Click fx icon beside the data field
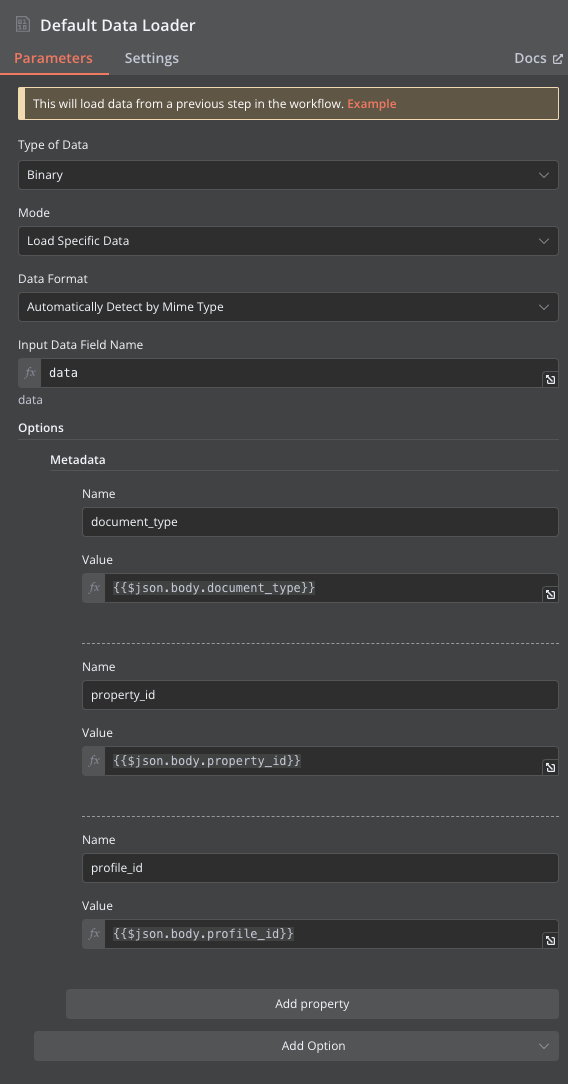This screenshot has width=568, height=1084. (x=30, y=373)
